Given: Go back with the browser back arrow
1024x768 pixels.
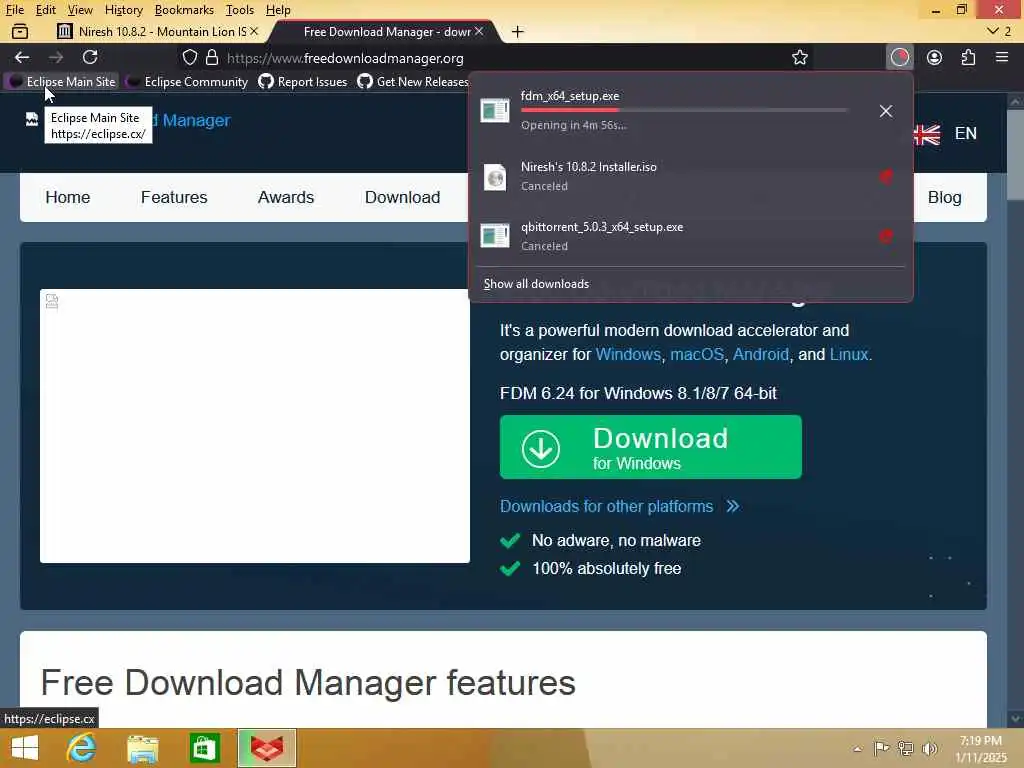Looking at the screenshot, I should tap(22, 57).
